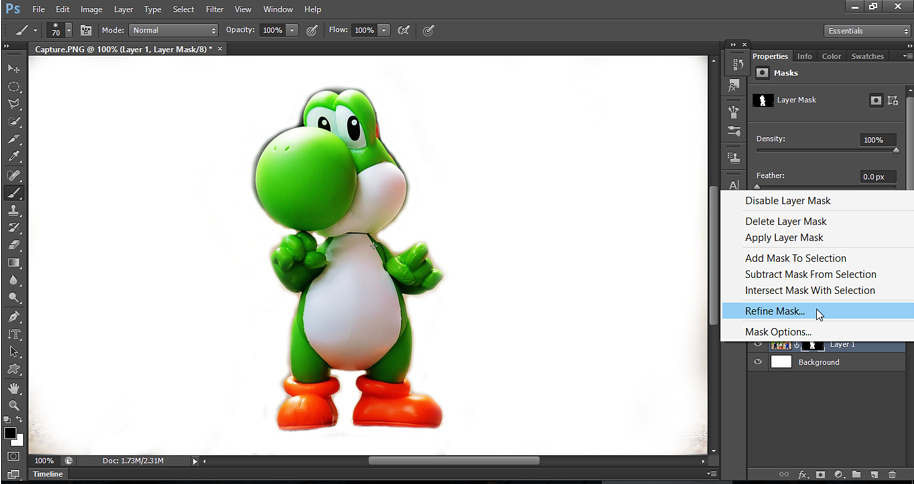Select the Type tool

pyautogui.click(x=13, y=334)
